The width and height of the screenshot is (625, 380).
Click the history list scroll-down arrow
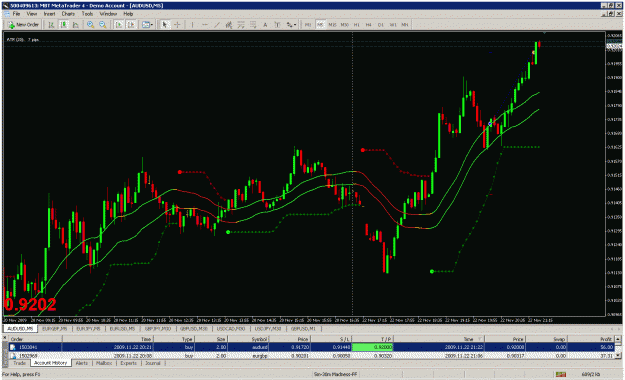(x=618, y=356)
